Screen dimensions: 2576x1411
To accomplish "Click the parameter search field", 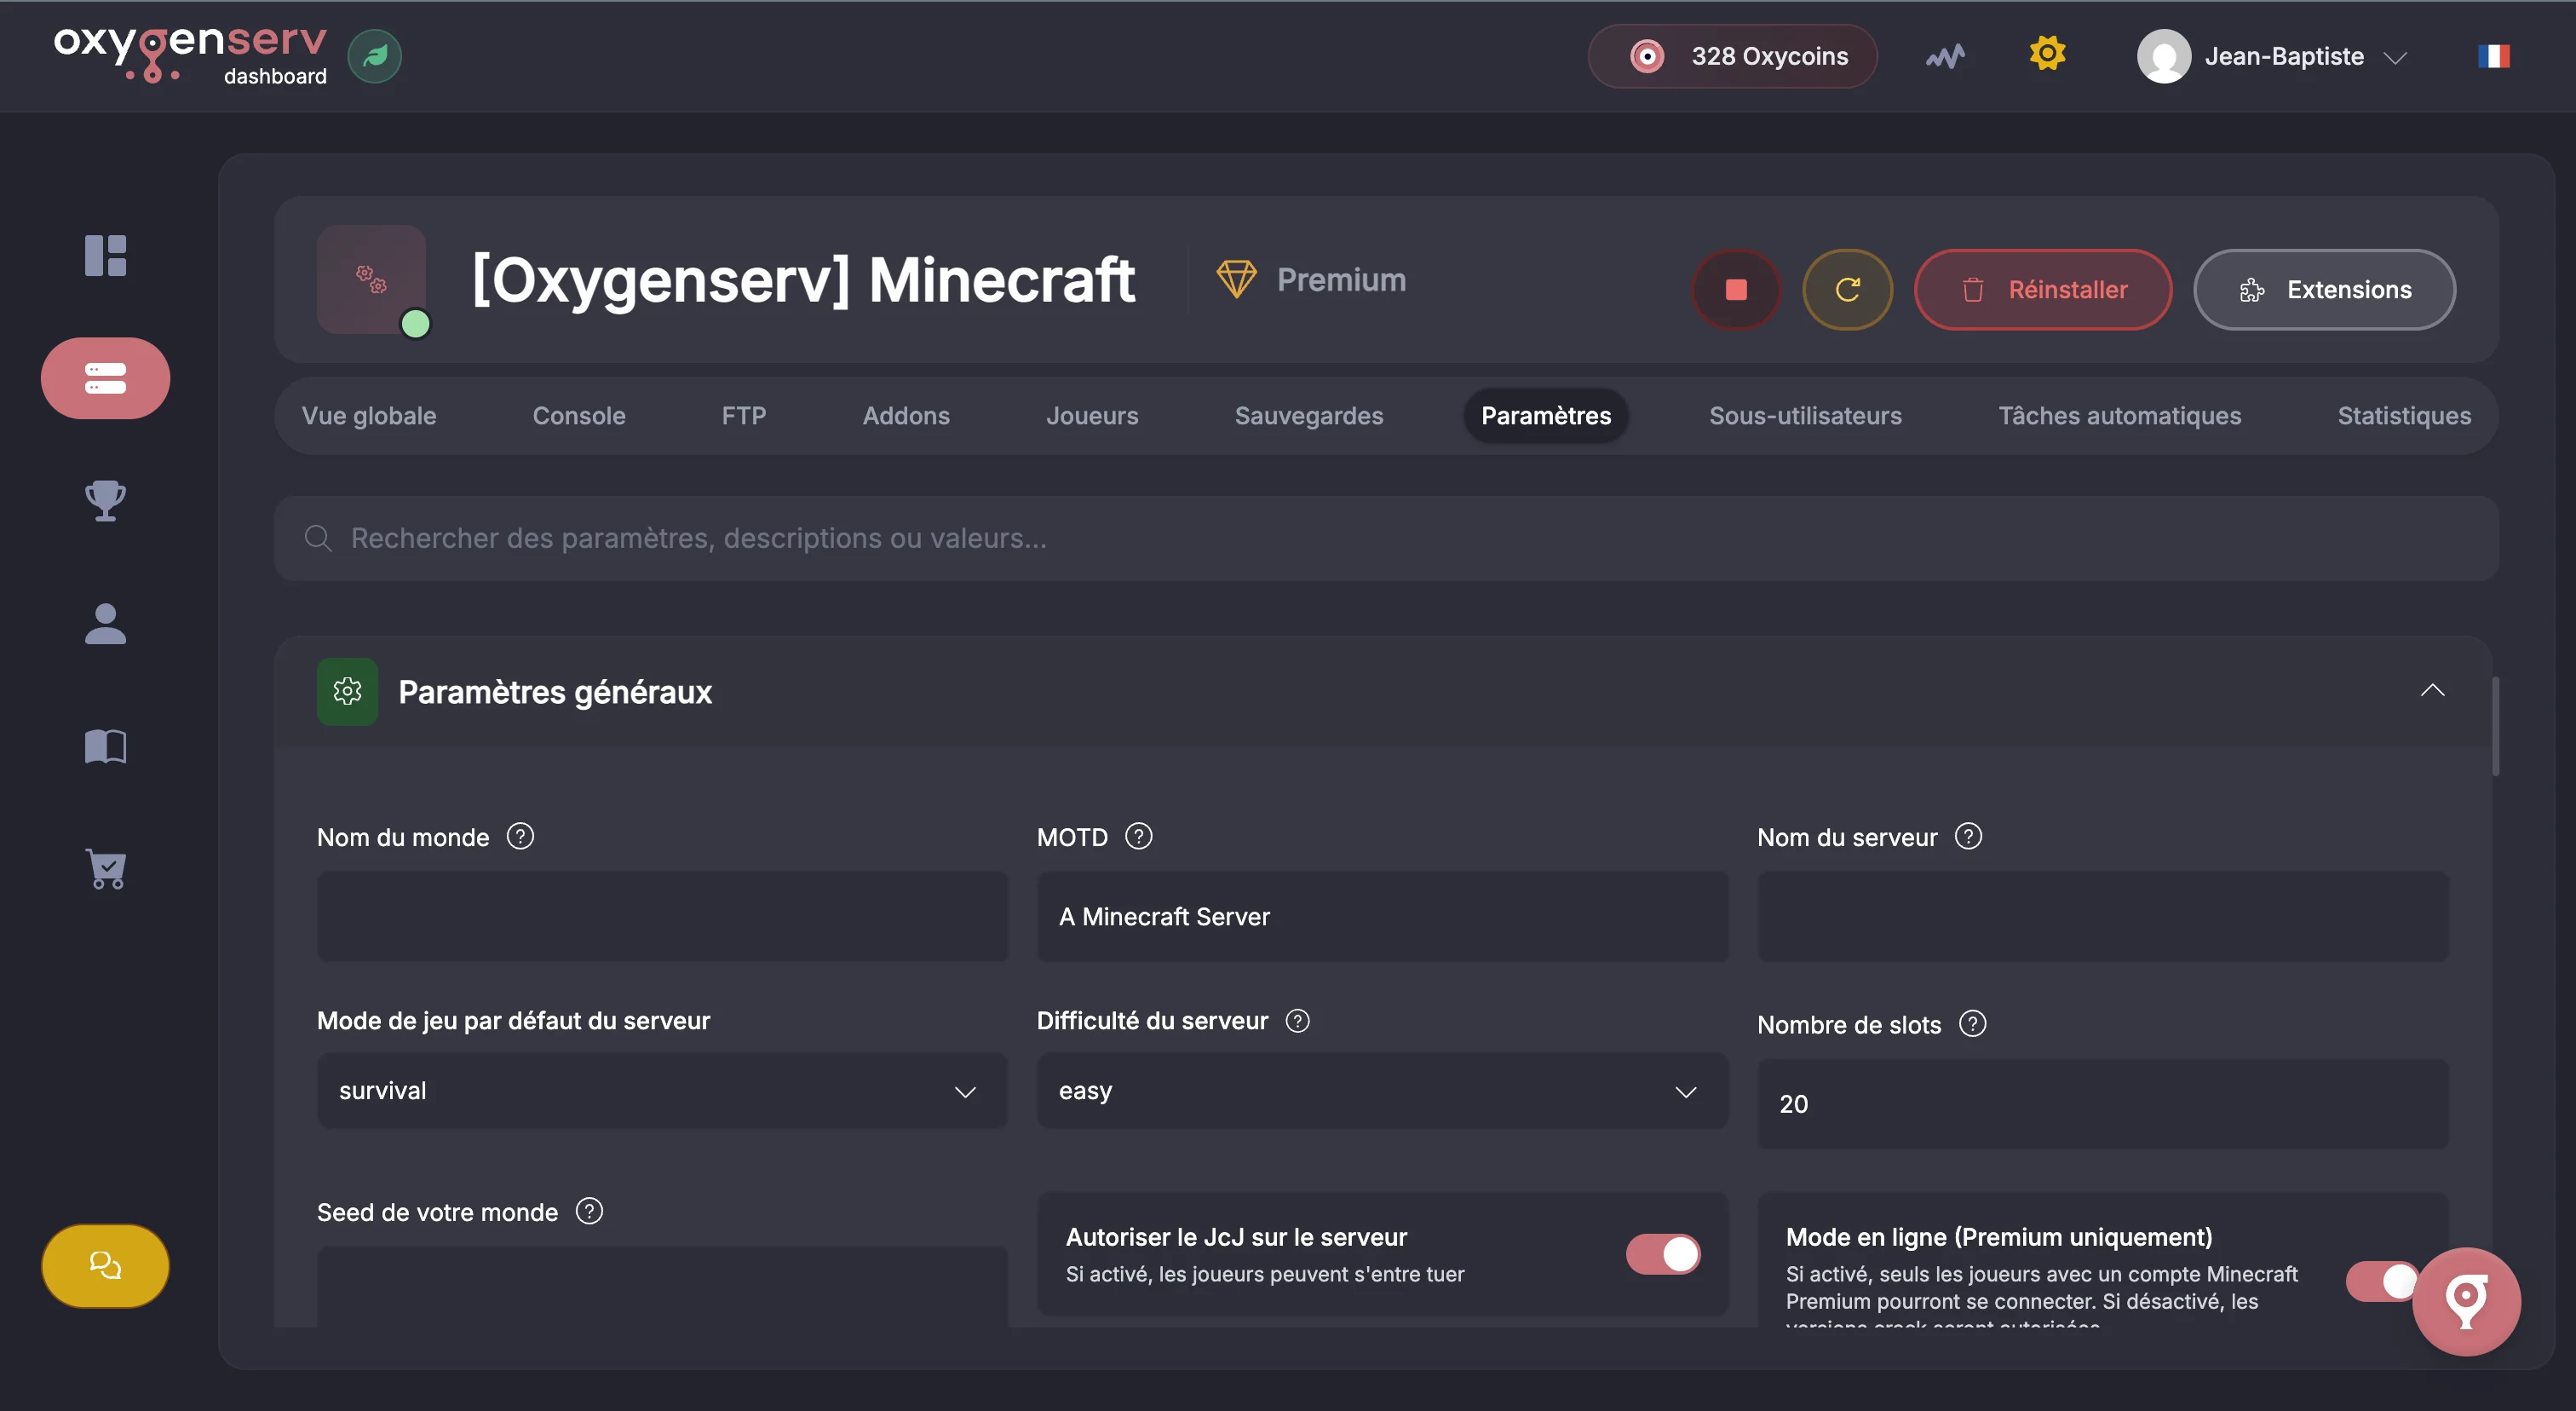I will click(1385, 538).
